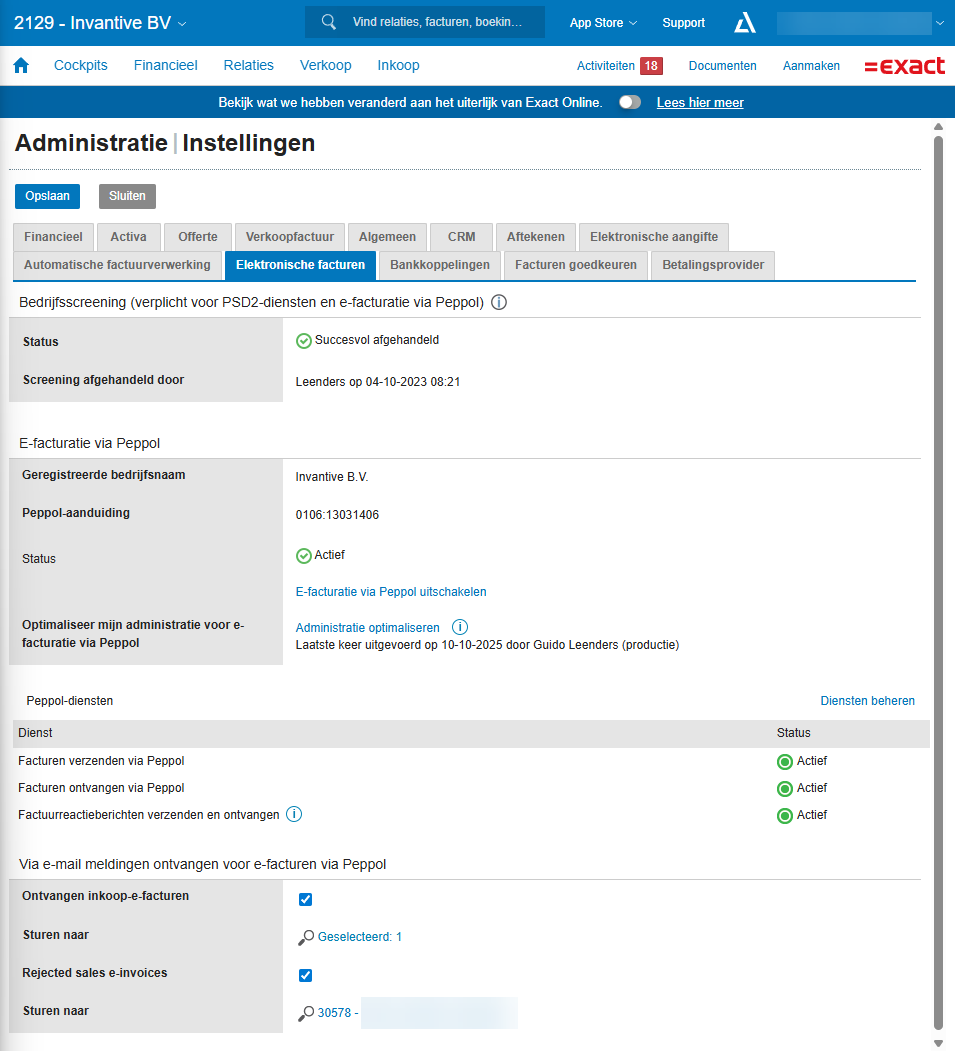Uncheck Rejected sales e-invoices checkbox
The height and width of the screenshot is (1051, 955).
pyautogui.click(x=306, y=975)
